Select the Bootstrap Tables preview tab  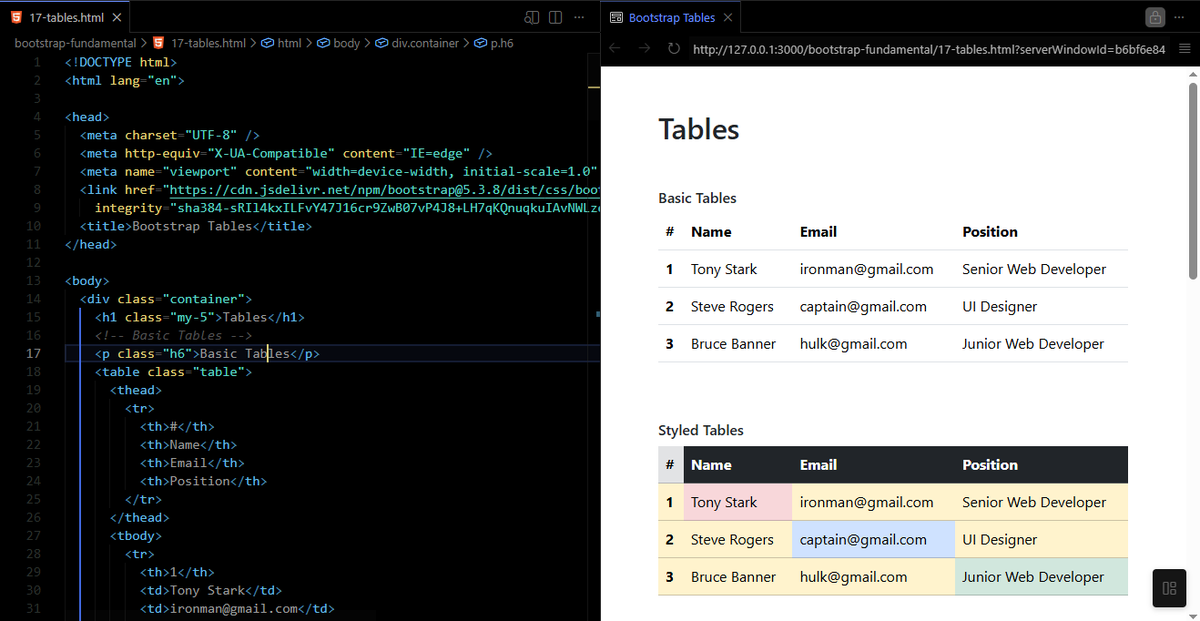pyautogui.click(x=670, y=18)
